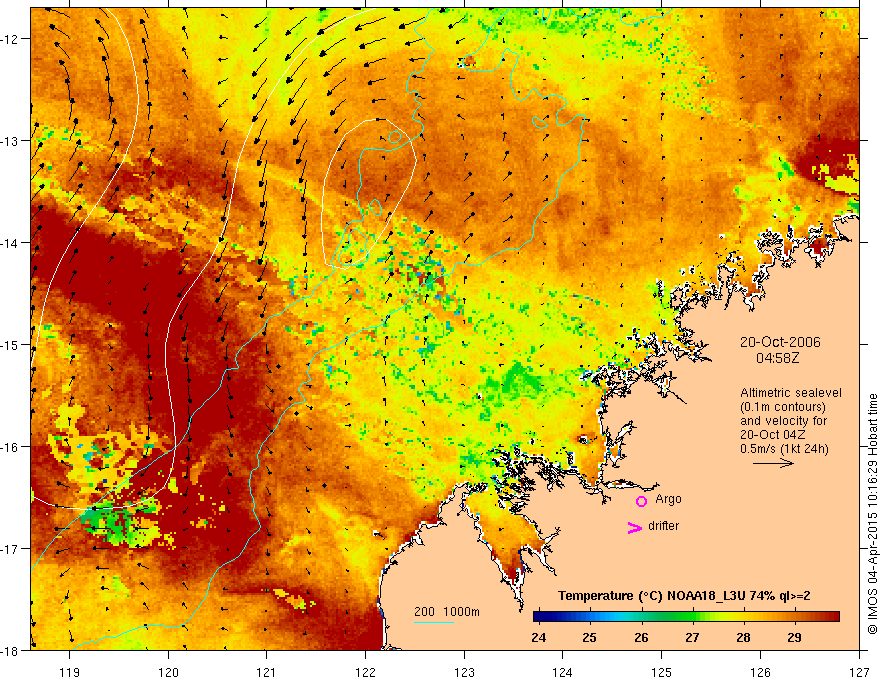Click the 'Temperature (°C) NOAA18_L3U 74% ql>=2' title
Screen dimensions: 880x680
[684, 596]
